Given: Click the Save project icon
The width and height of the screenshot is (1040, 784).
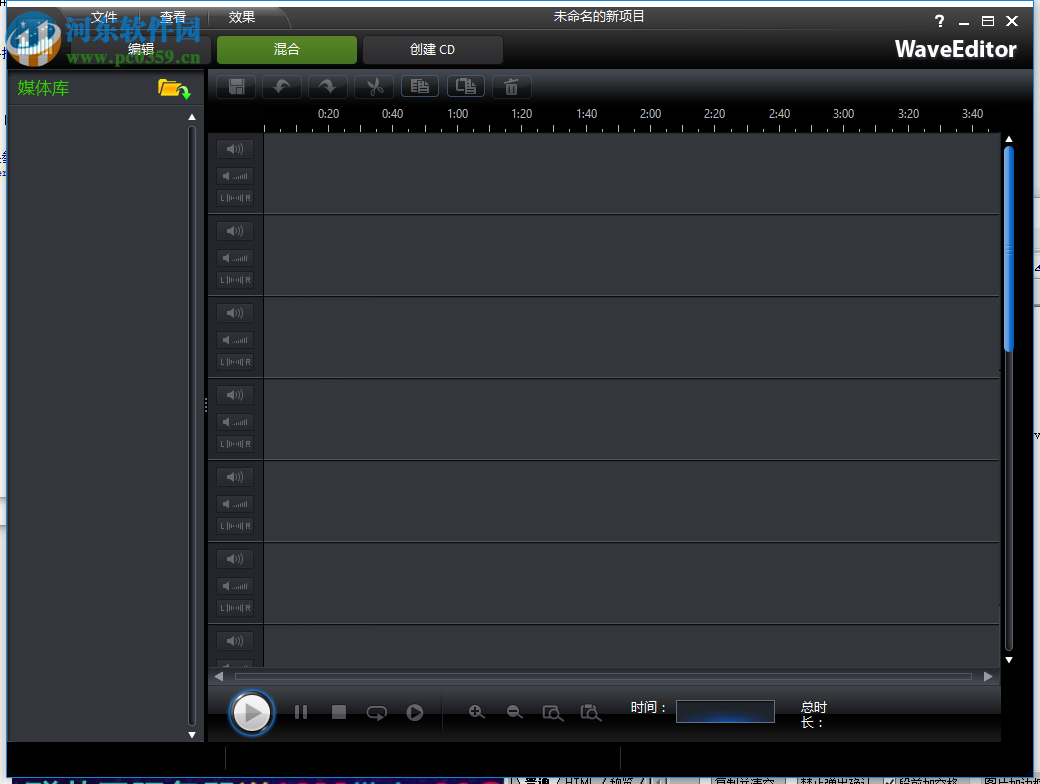Looking at the screenshot, I should coord(235,86).
